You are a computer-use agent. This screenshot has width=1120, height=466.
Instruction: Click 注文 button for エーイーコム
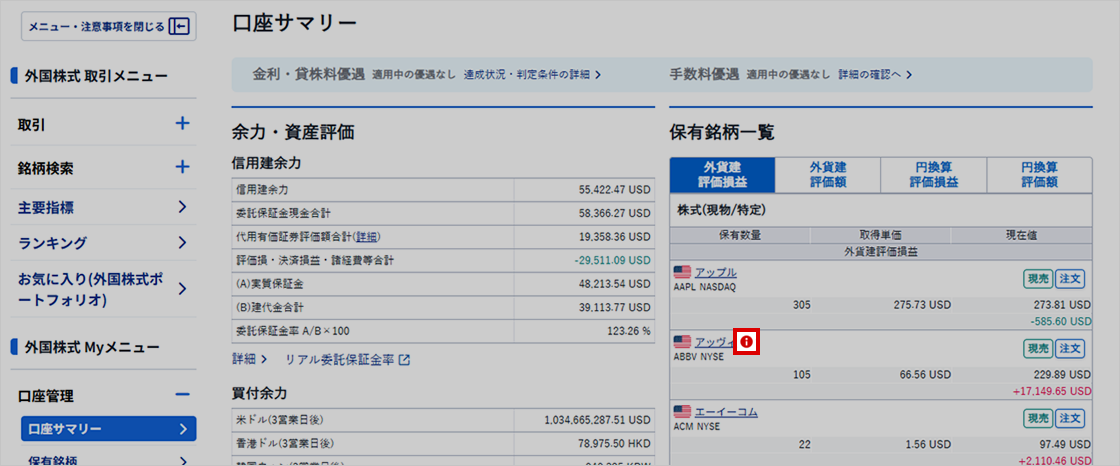tap(1070, 418)
